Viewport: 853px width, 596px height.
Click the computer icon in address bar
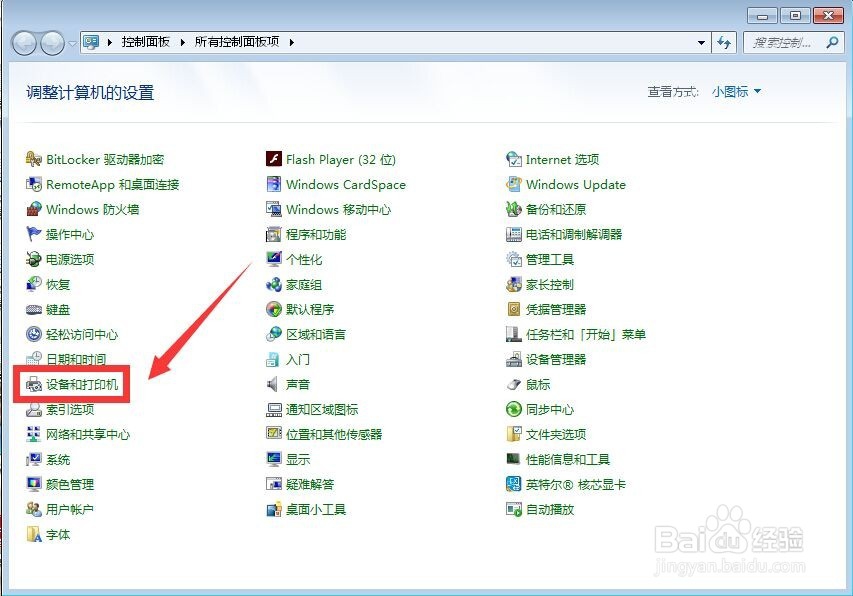tap(91, 42)
